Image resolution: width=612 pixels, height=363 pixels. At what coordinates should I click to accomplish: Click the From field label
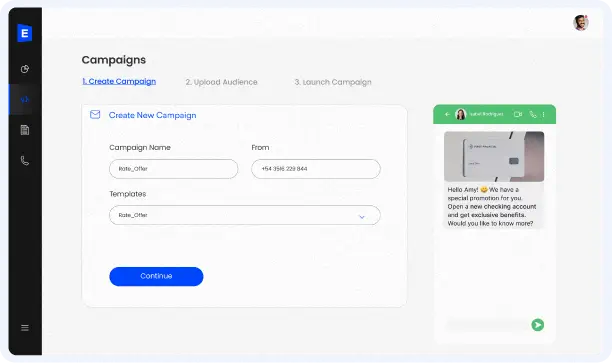(x=260, y=148)
